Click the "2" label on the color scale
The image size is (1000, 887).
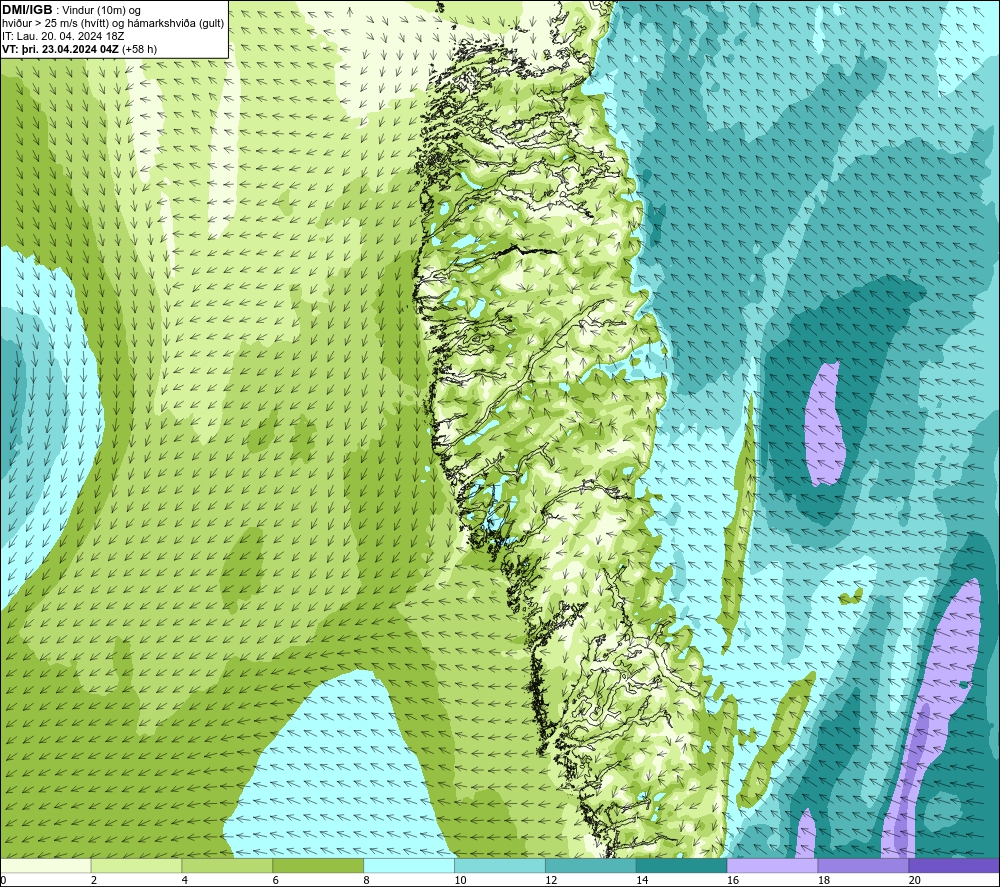(x=94, y=880)
